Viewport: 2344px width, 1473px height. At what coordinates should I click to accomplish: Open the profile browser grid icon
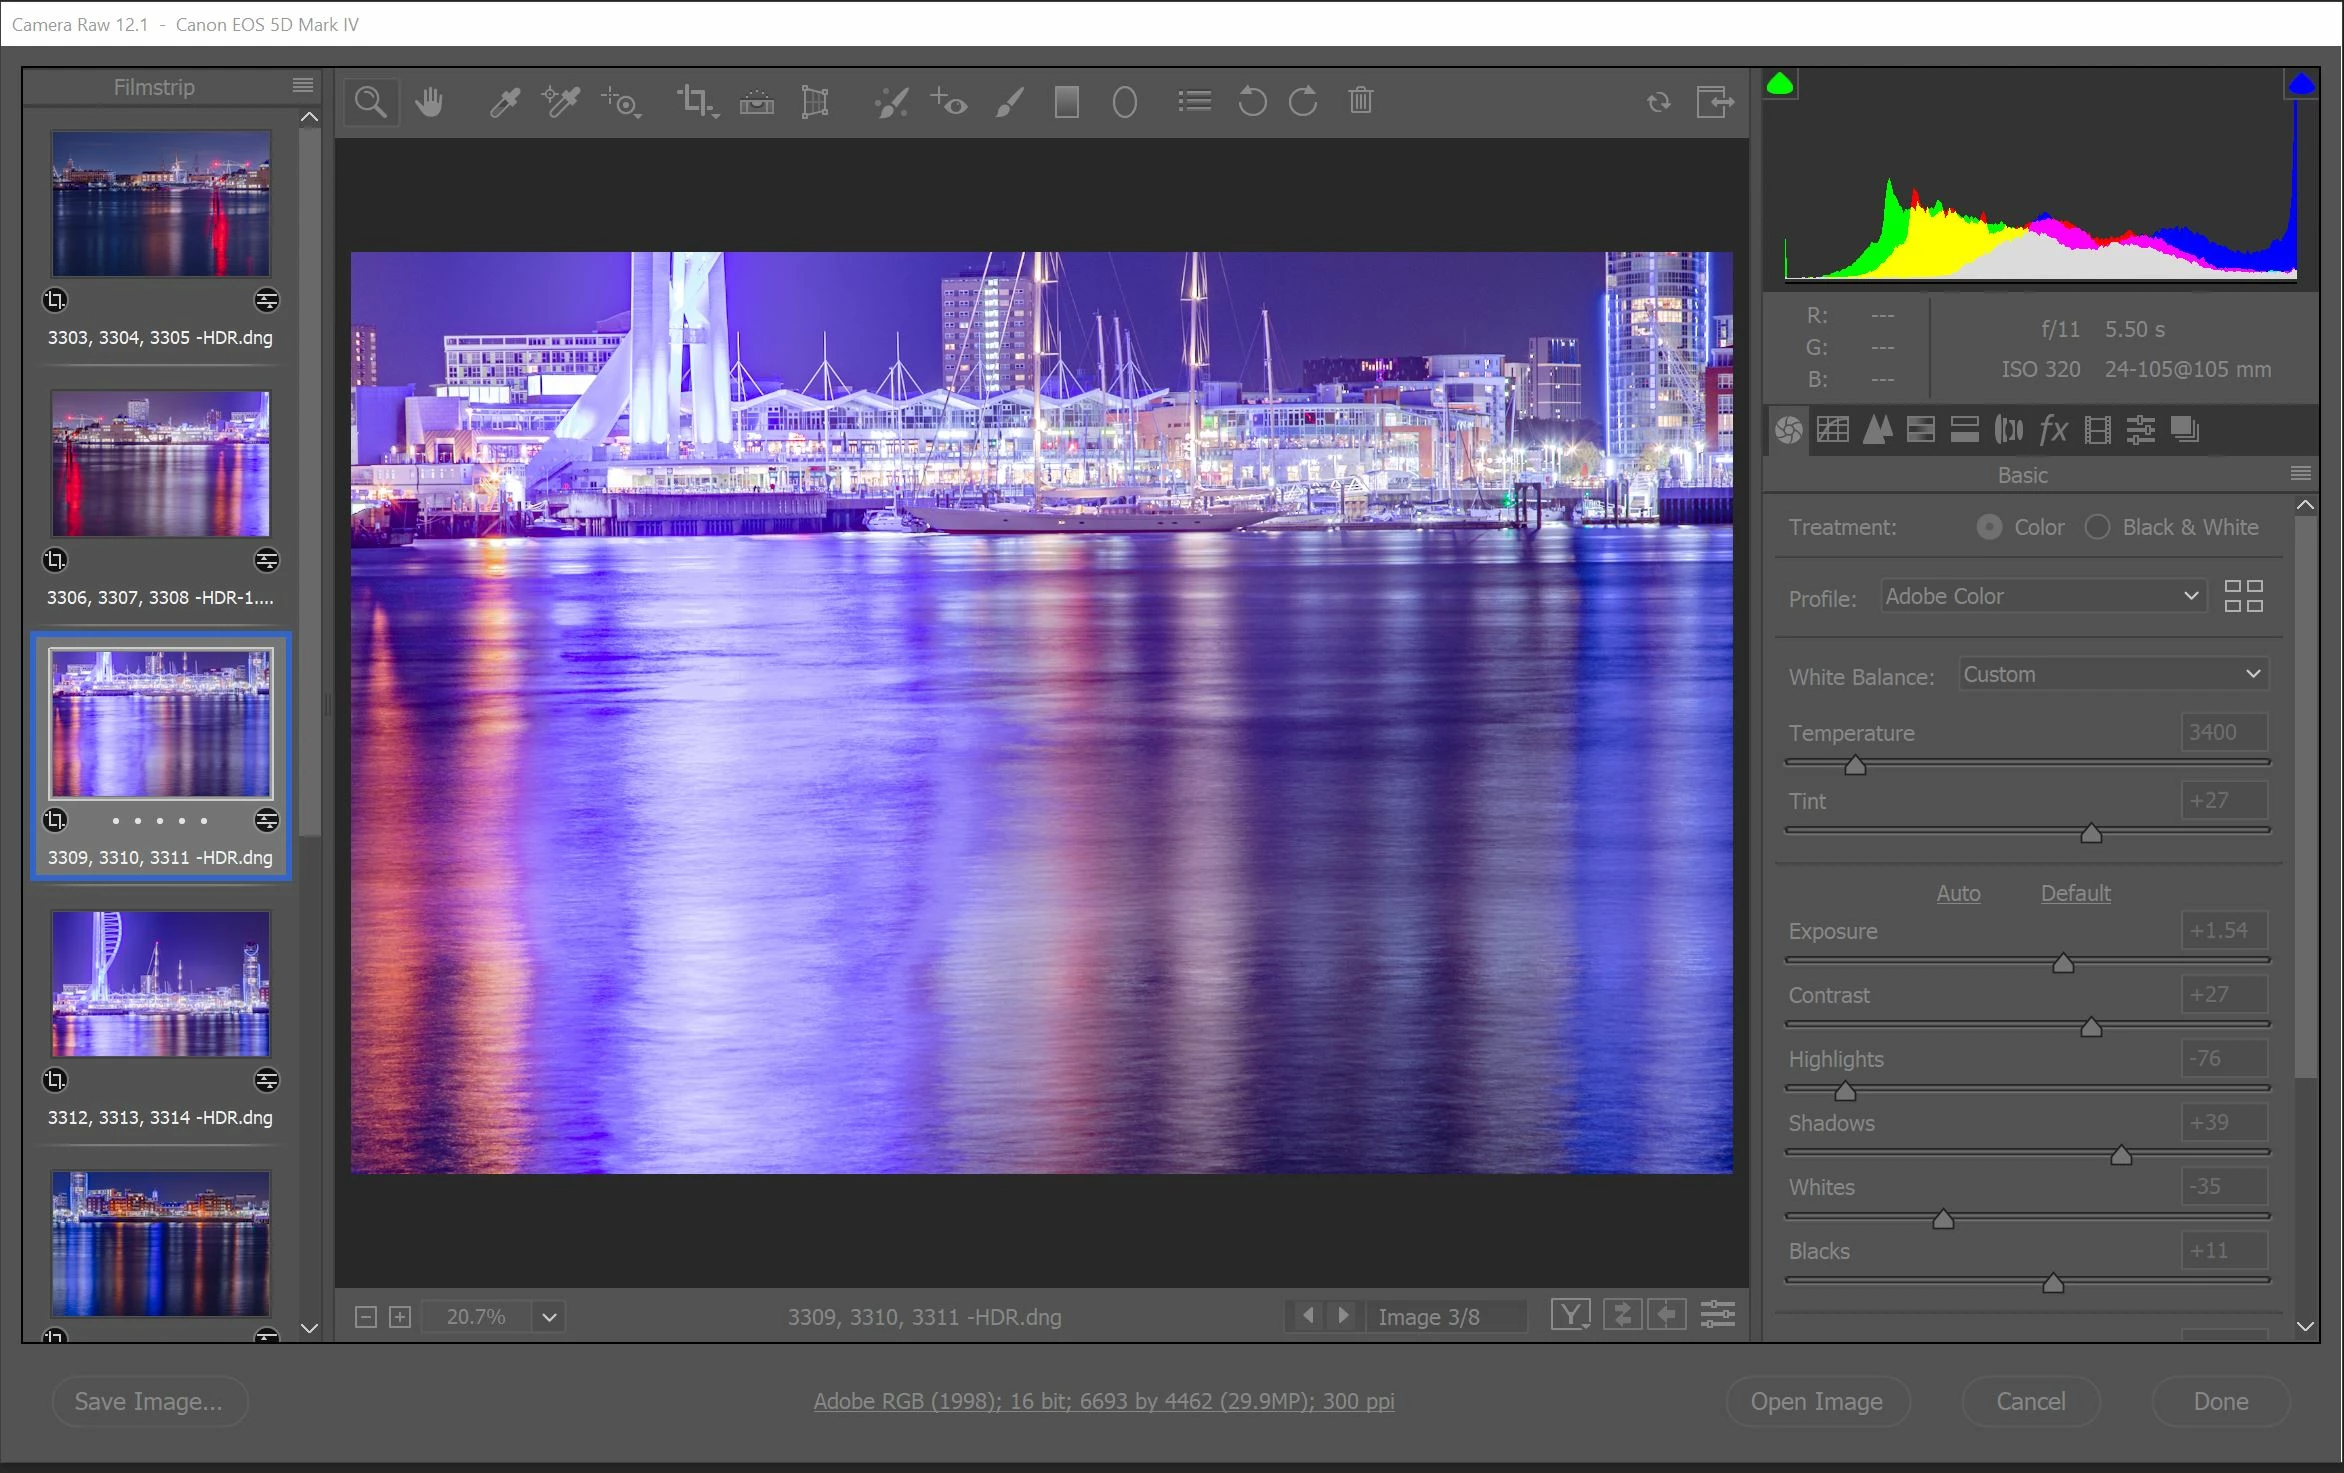pyautogui.click(x=2243, y=596)
